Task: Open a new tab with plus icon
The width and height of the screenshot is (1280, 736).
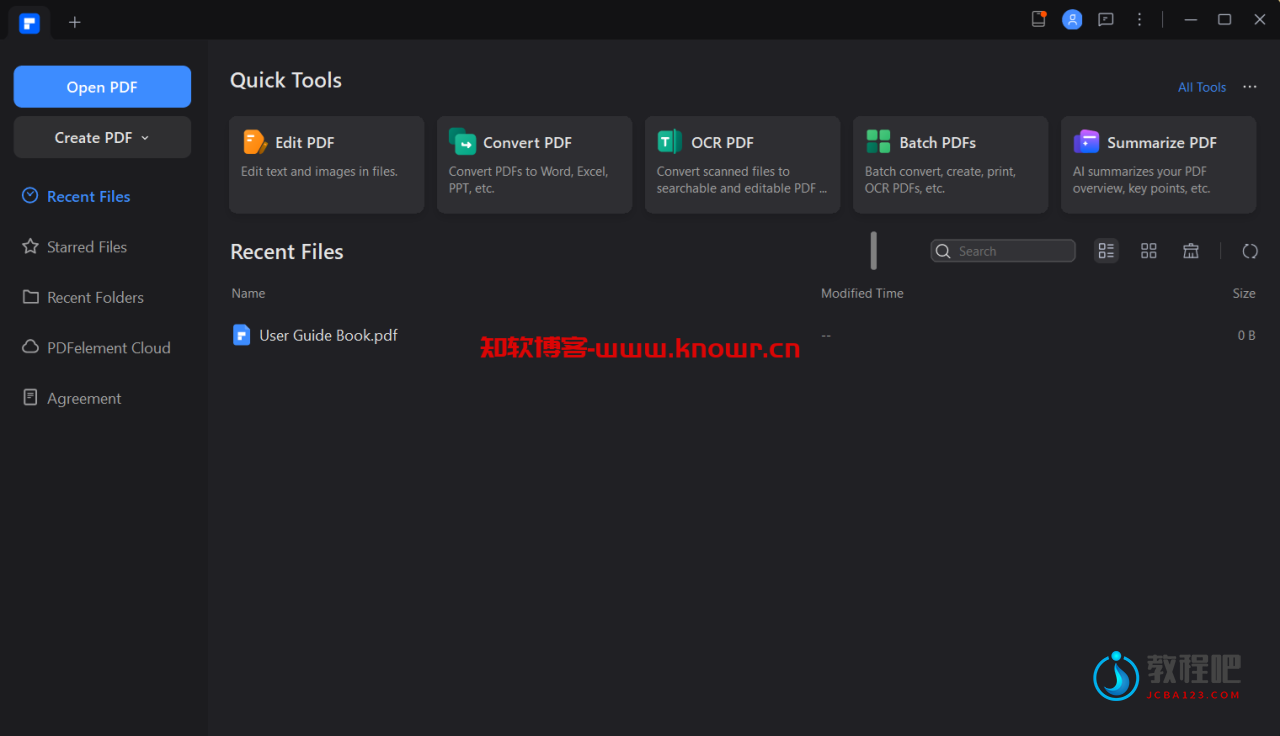Action: click(x=75, y=22)
